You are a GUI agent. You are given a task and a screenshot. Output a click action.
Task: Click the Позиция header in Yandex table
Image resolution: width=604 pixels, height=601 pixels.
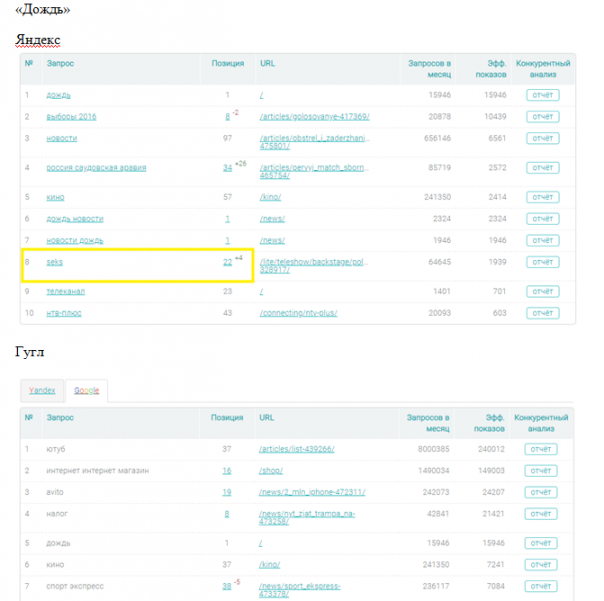tap(227, 63)
